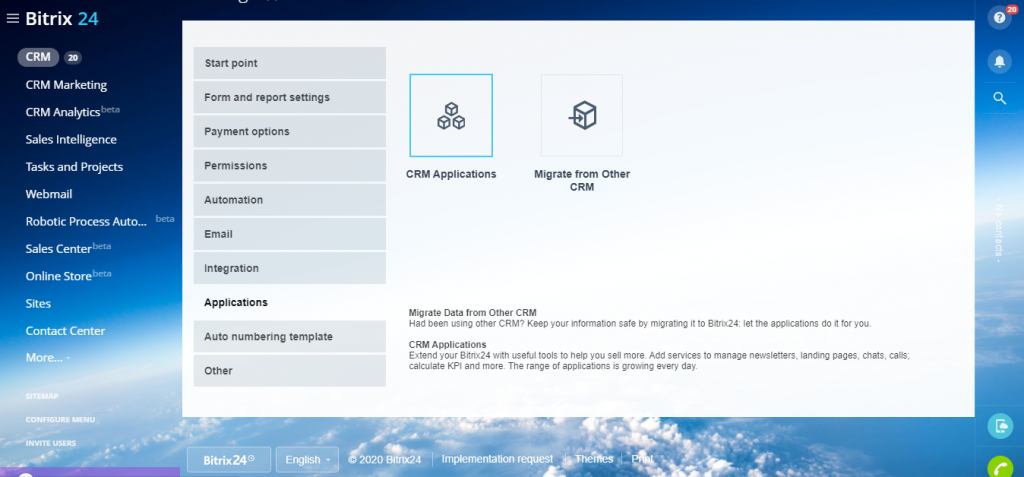Open the green phone call button

tap(999, 467)
